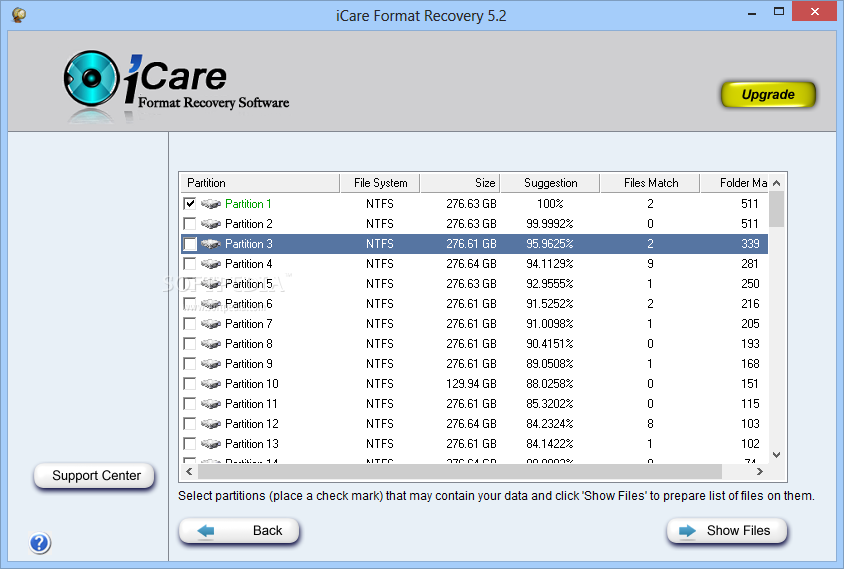The width and height of the screenshot is (844, 569).
Task: Select the Partition 12 row name
Action: point(251,424)
